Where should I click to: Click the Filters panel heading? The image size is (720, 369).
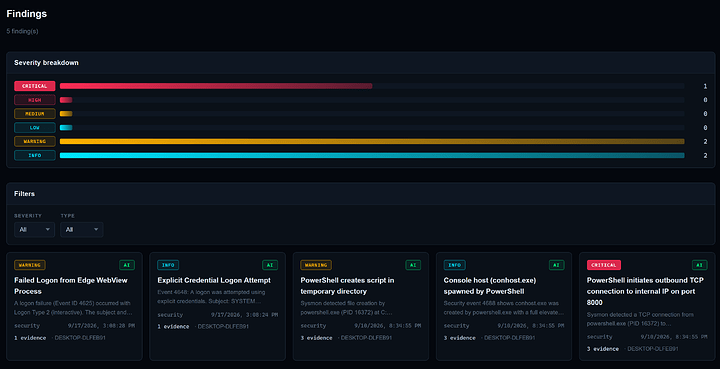24,194
